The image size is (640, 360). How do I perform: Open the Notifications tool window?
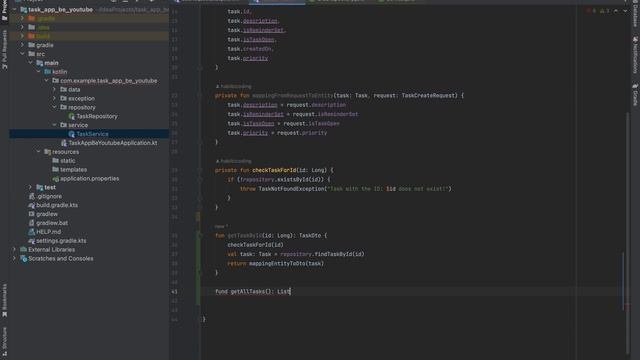pos(635,55)
